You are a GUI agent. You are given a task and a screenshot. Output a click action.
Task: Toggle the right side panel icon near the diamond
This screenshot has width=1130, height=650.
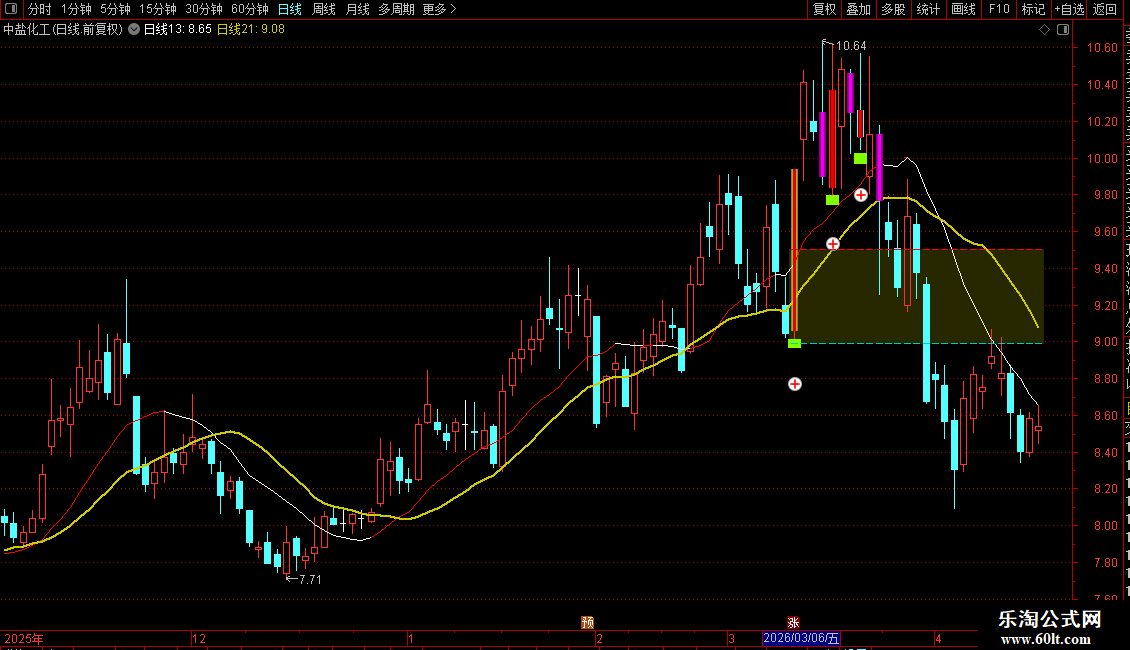[x=1063, y=30]
